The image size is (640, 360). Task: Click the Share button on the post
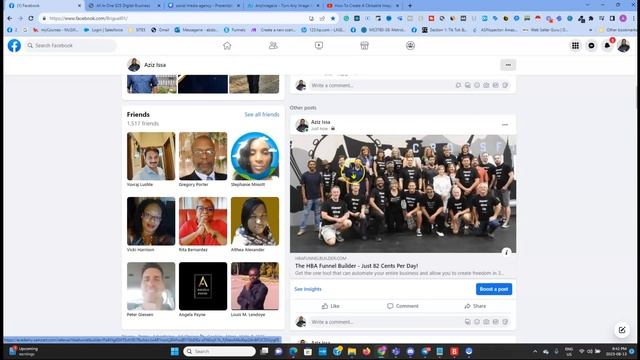pos(475,306)
